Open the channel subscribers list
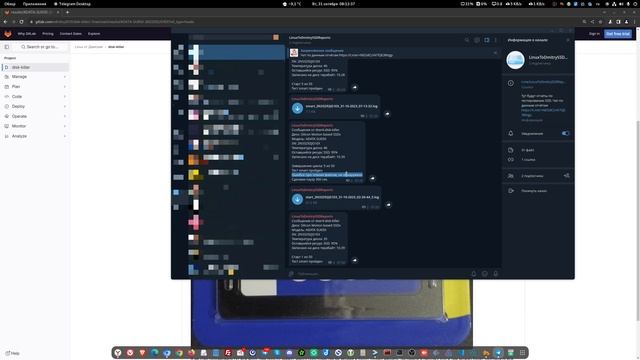The image size is (640, 360). pos(533,176)
